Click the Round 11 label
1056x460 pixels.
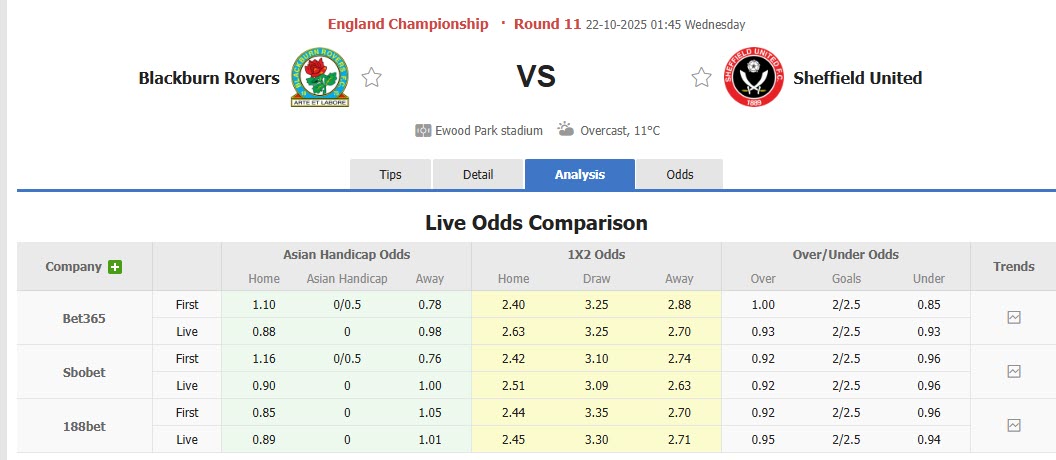547,24
